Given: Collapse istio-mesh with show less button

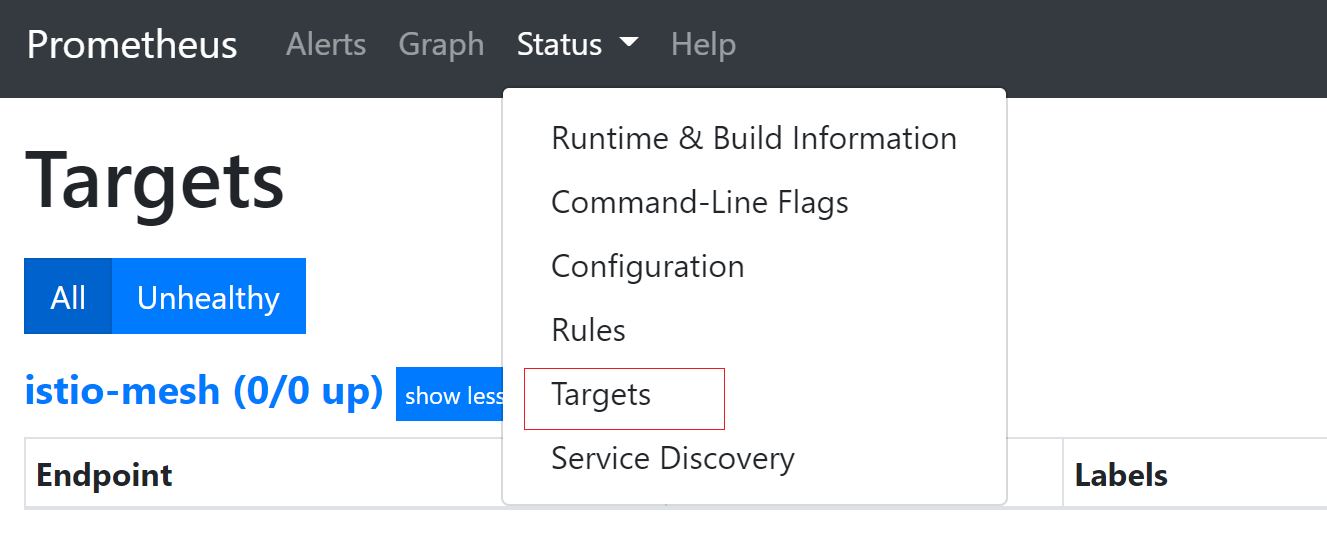Looking at the screenshot, I should (x=450, y=395).
